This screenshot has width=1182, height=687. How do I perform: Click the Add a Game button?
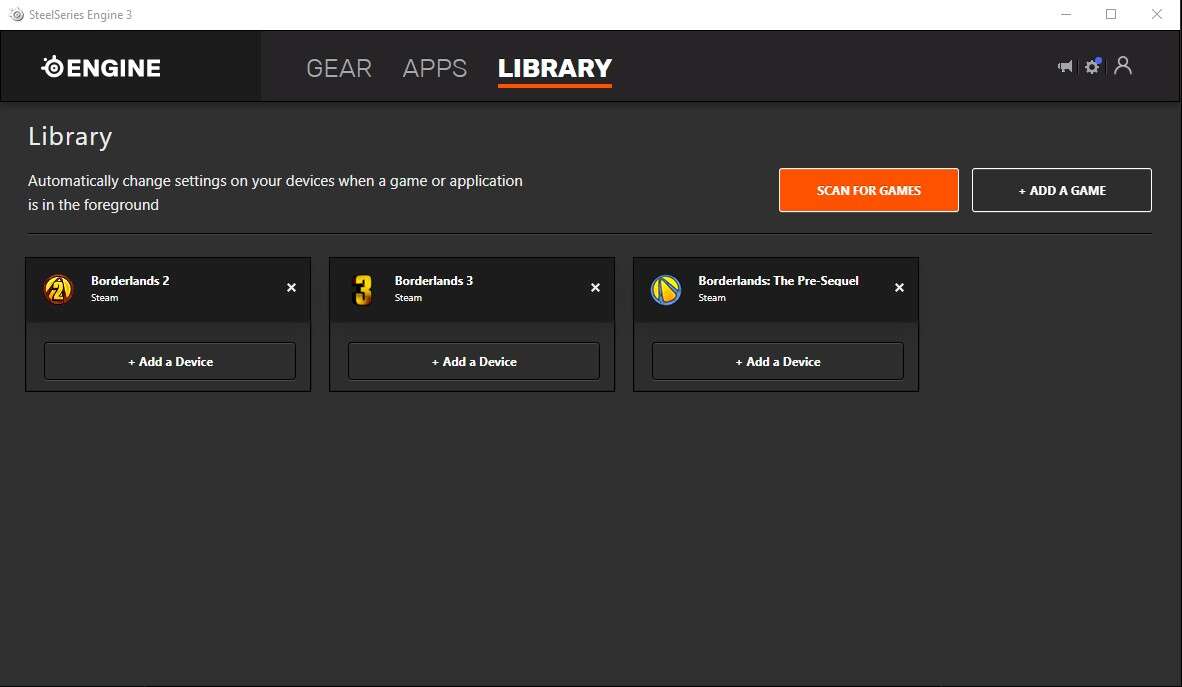coord(1061,190)
